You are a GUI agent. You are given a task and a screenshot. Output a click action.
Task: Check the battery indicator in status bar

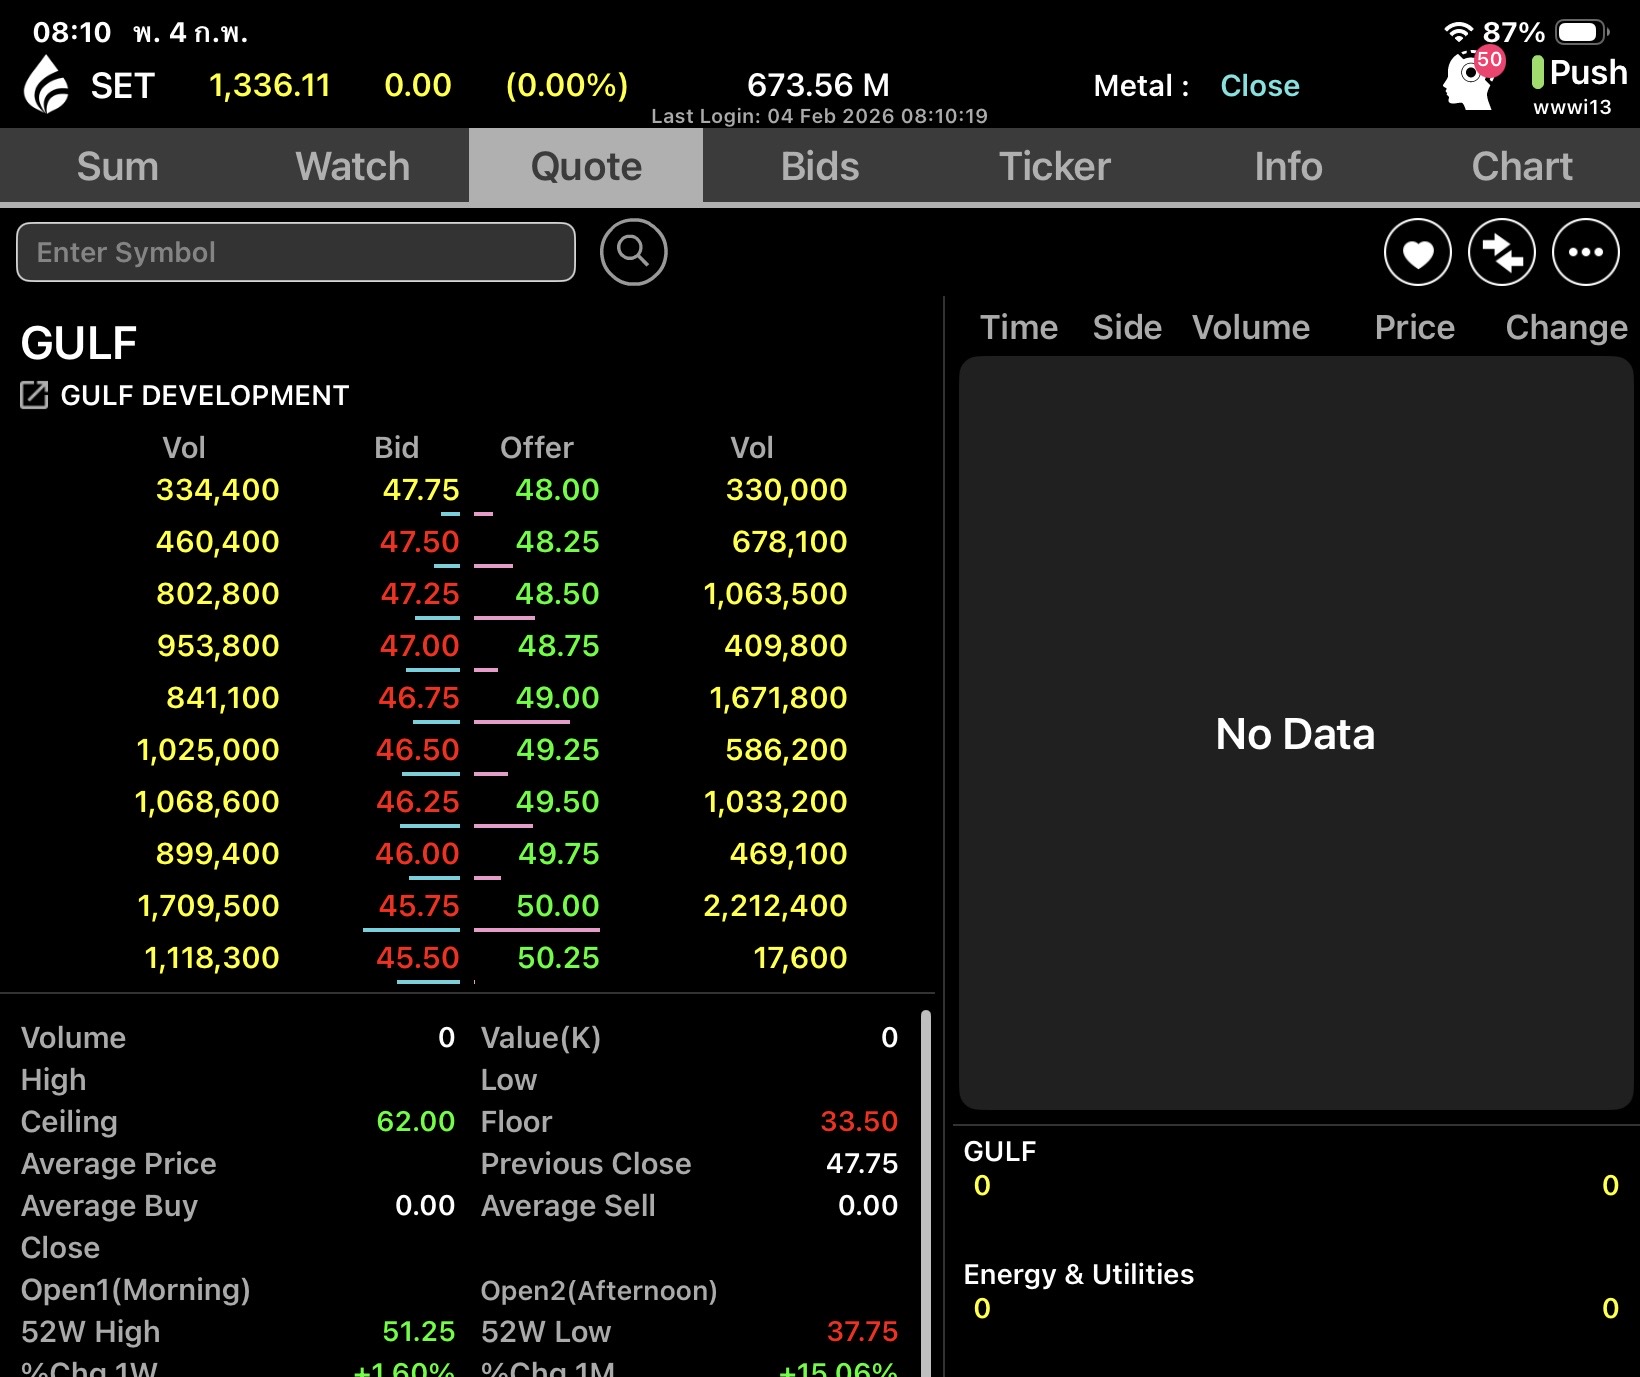pyautogui.click(x=1582, y=32)
